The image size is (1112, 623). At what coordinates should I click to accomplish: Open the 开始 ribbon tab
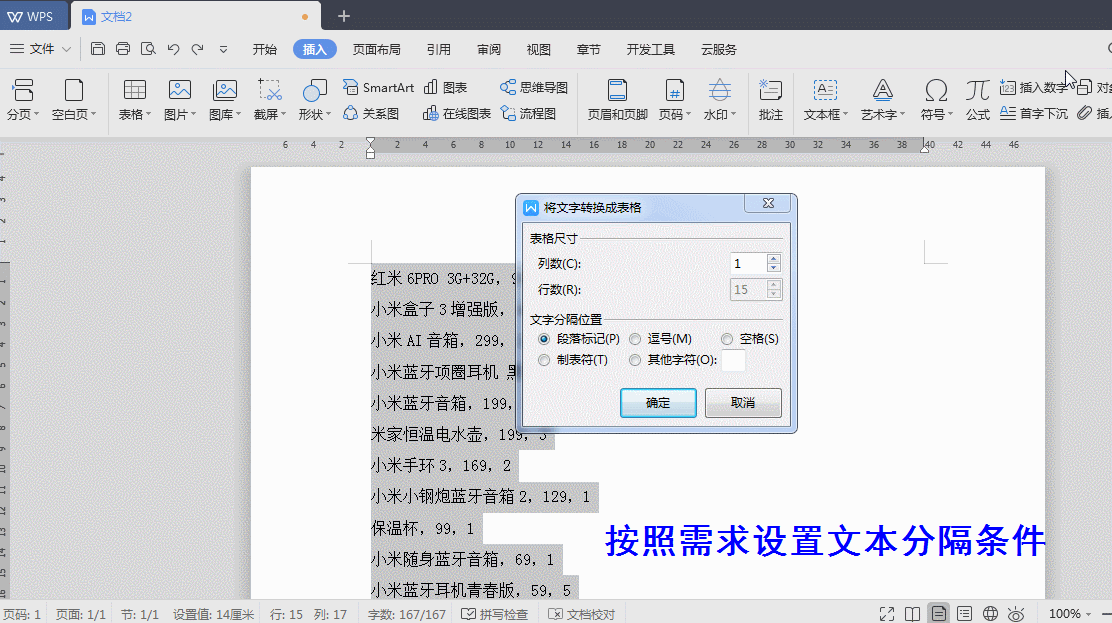click(265, 49)
